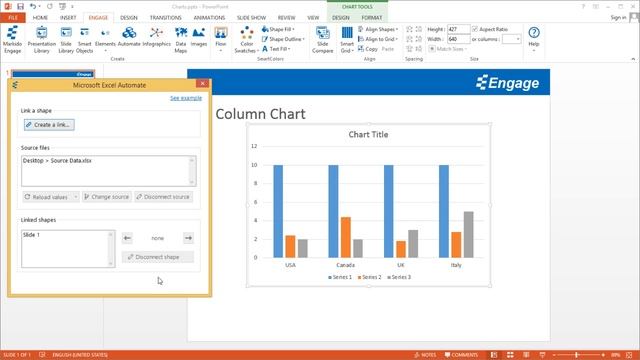640x360 pixels.
Task: Open the See example link
Action: point(186,98)
